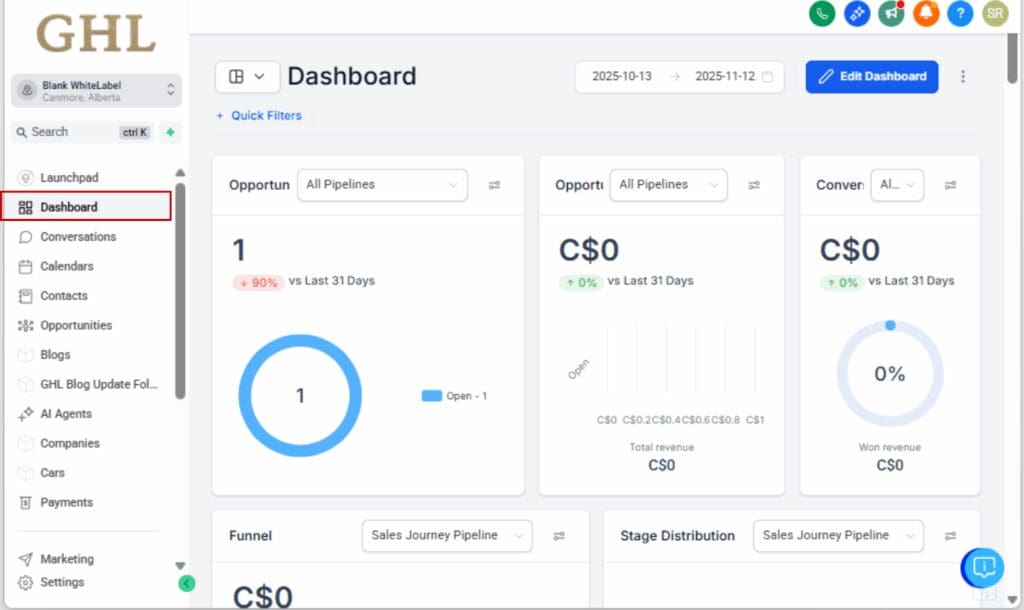
Task: Open the dashboard switcher next to Dashboard title
Action: [247, 76]
